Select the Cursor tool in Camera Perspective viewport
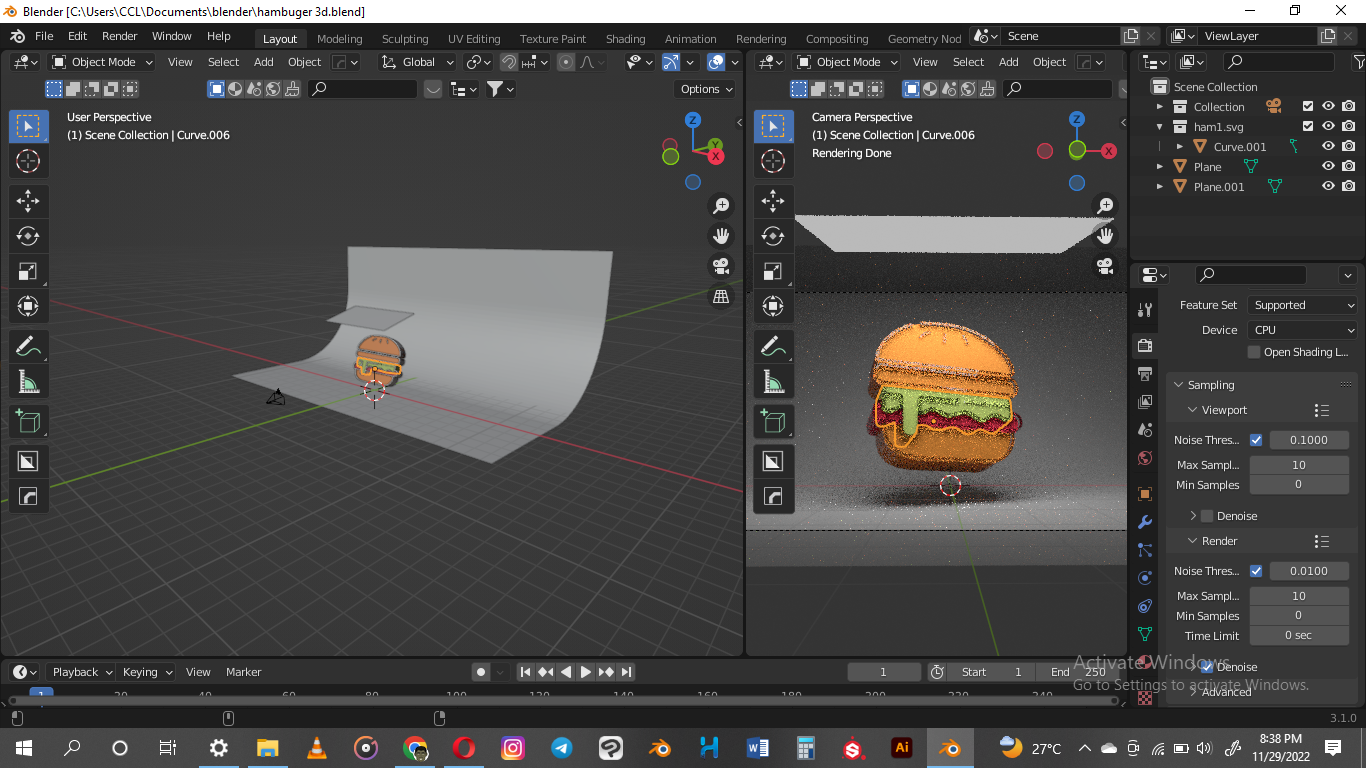 tap(773, 161)
